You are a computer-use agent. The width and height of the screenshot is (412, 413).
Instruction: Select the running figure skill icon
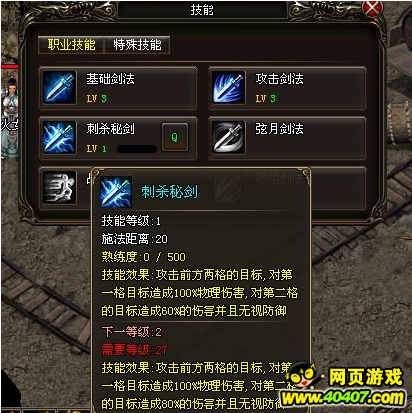pyautogui.click(x=59, y=187)
